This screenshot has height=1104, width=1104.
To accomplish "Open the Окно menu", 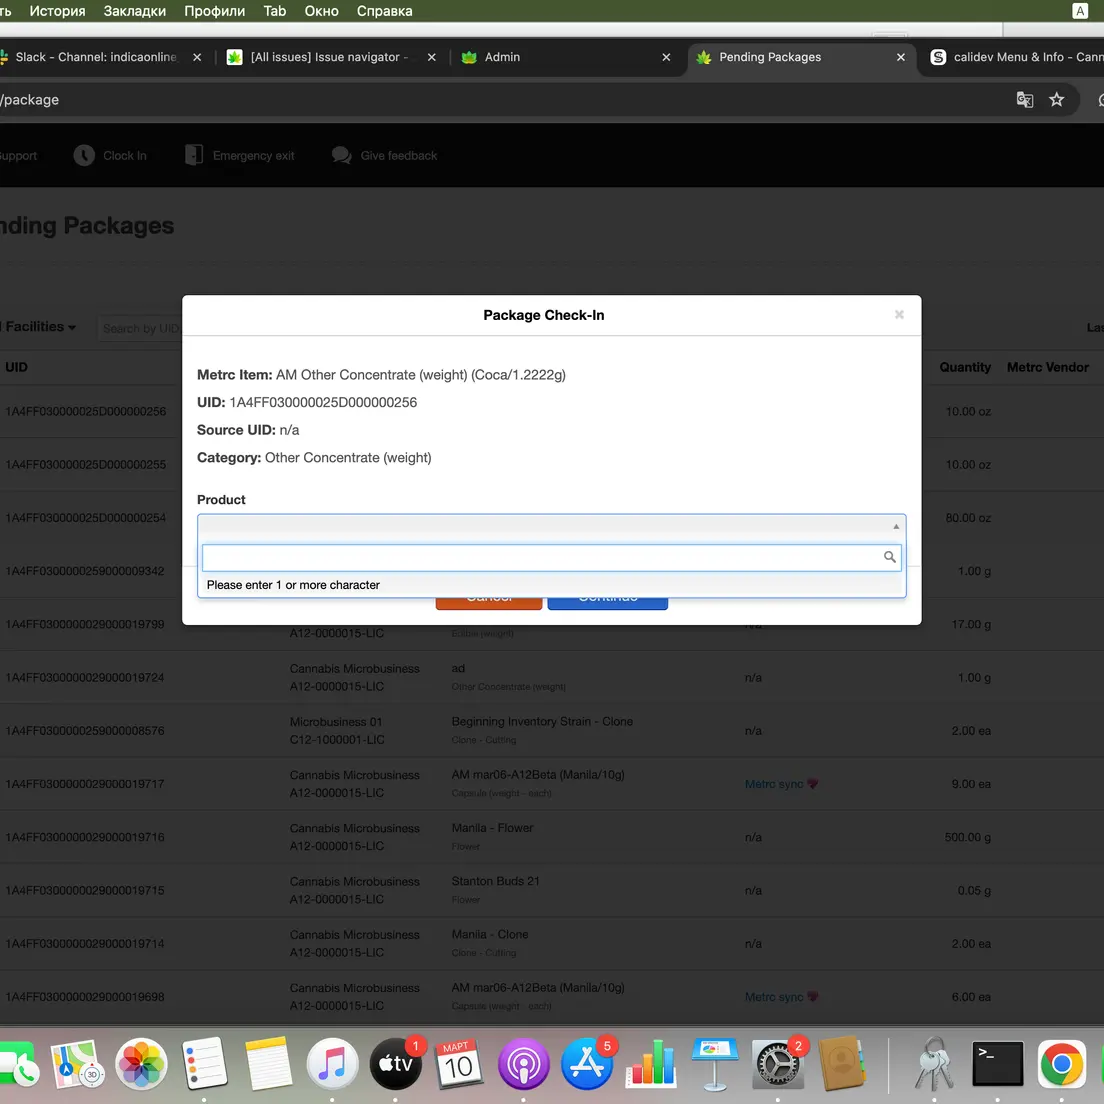I will [321, 11].
